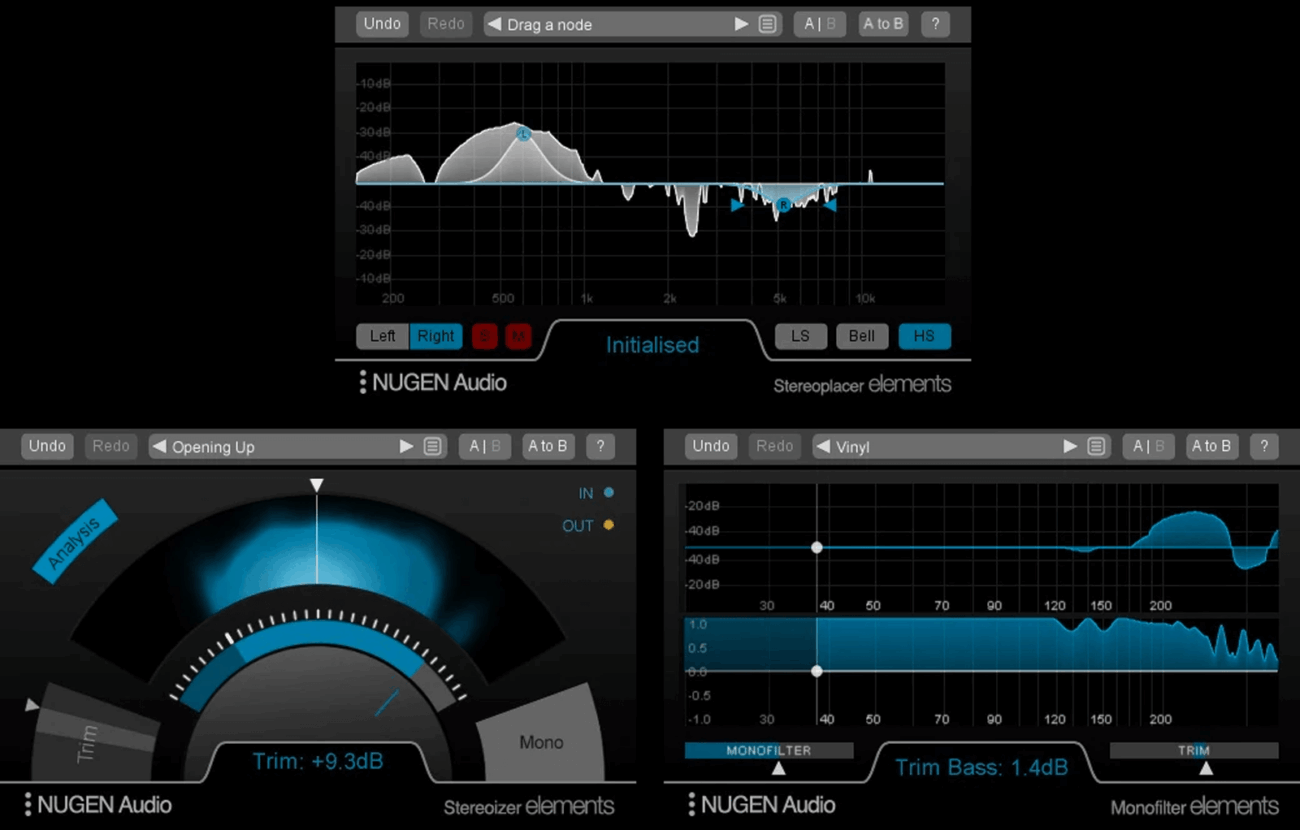Click Undo in the Stereoizer plugin
Screen dimensions: 1300x830
[x=47, y=446]
